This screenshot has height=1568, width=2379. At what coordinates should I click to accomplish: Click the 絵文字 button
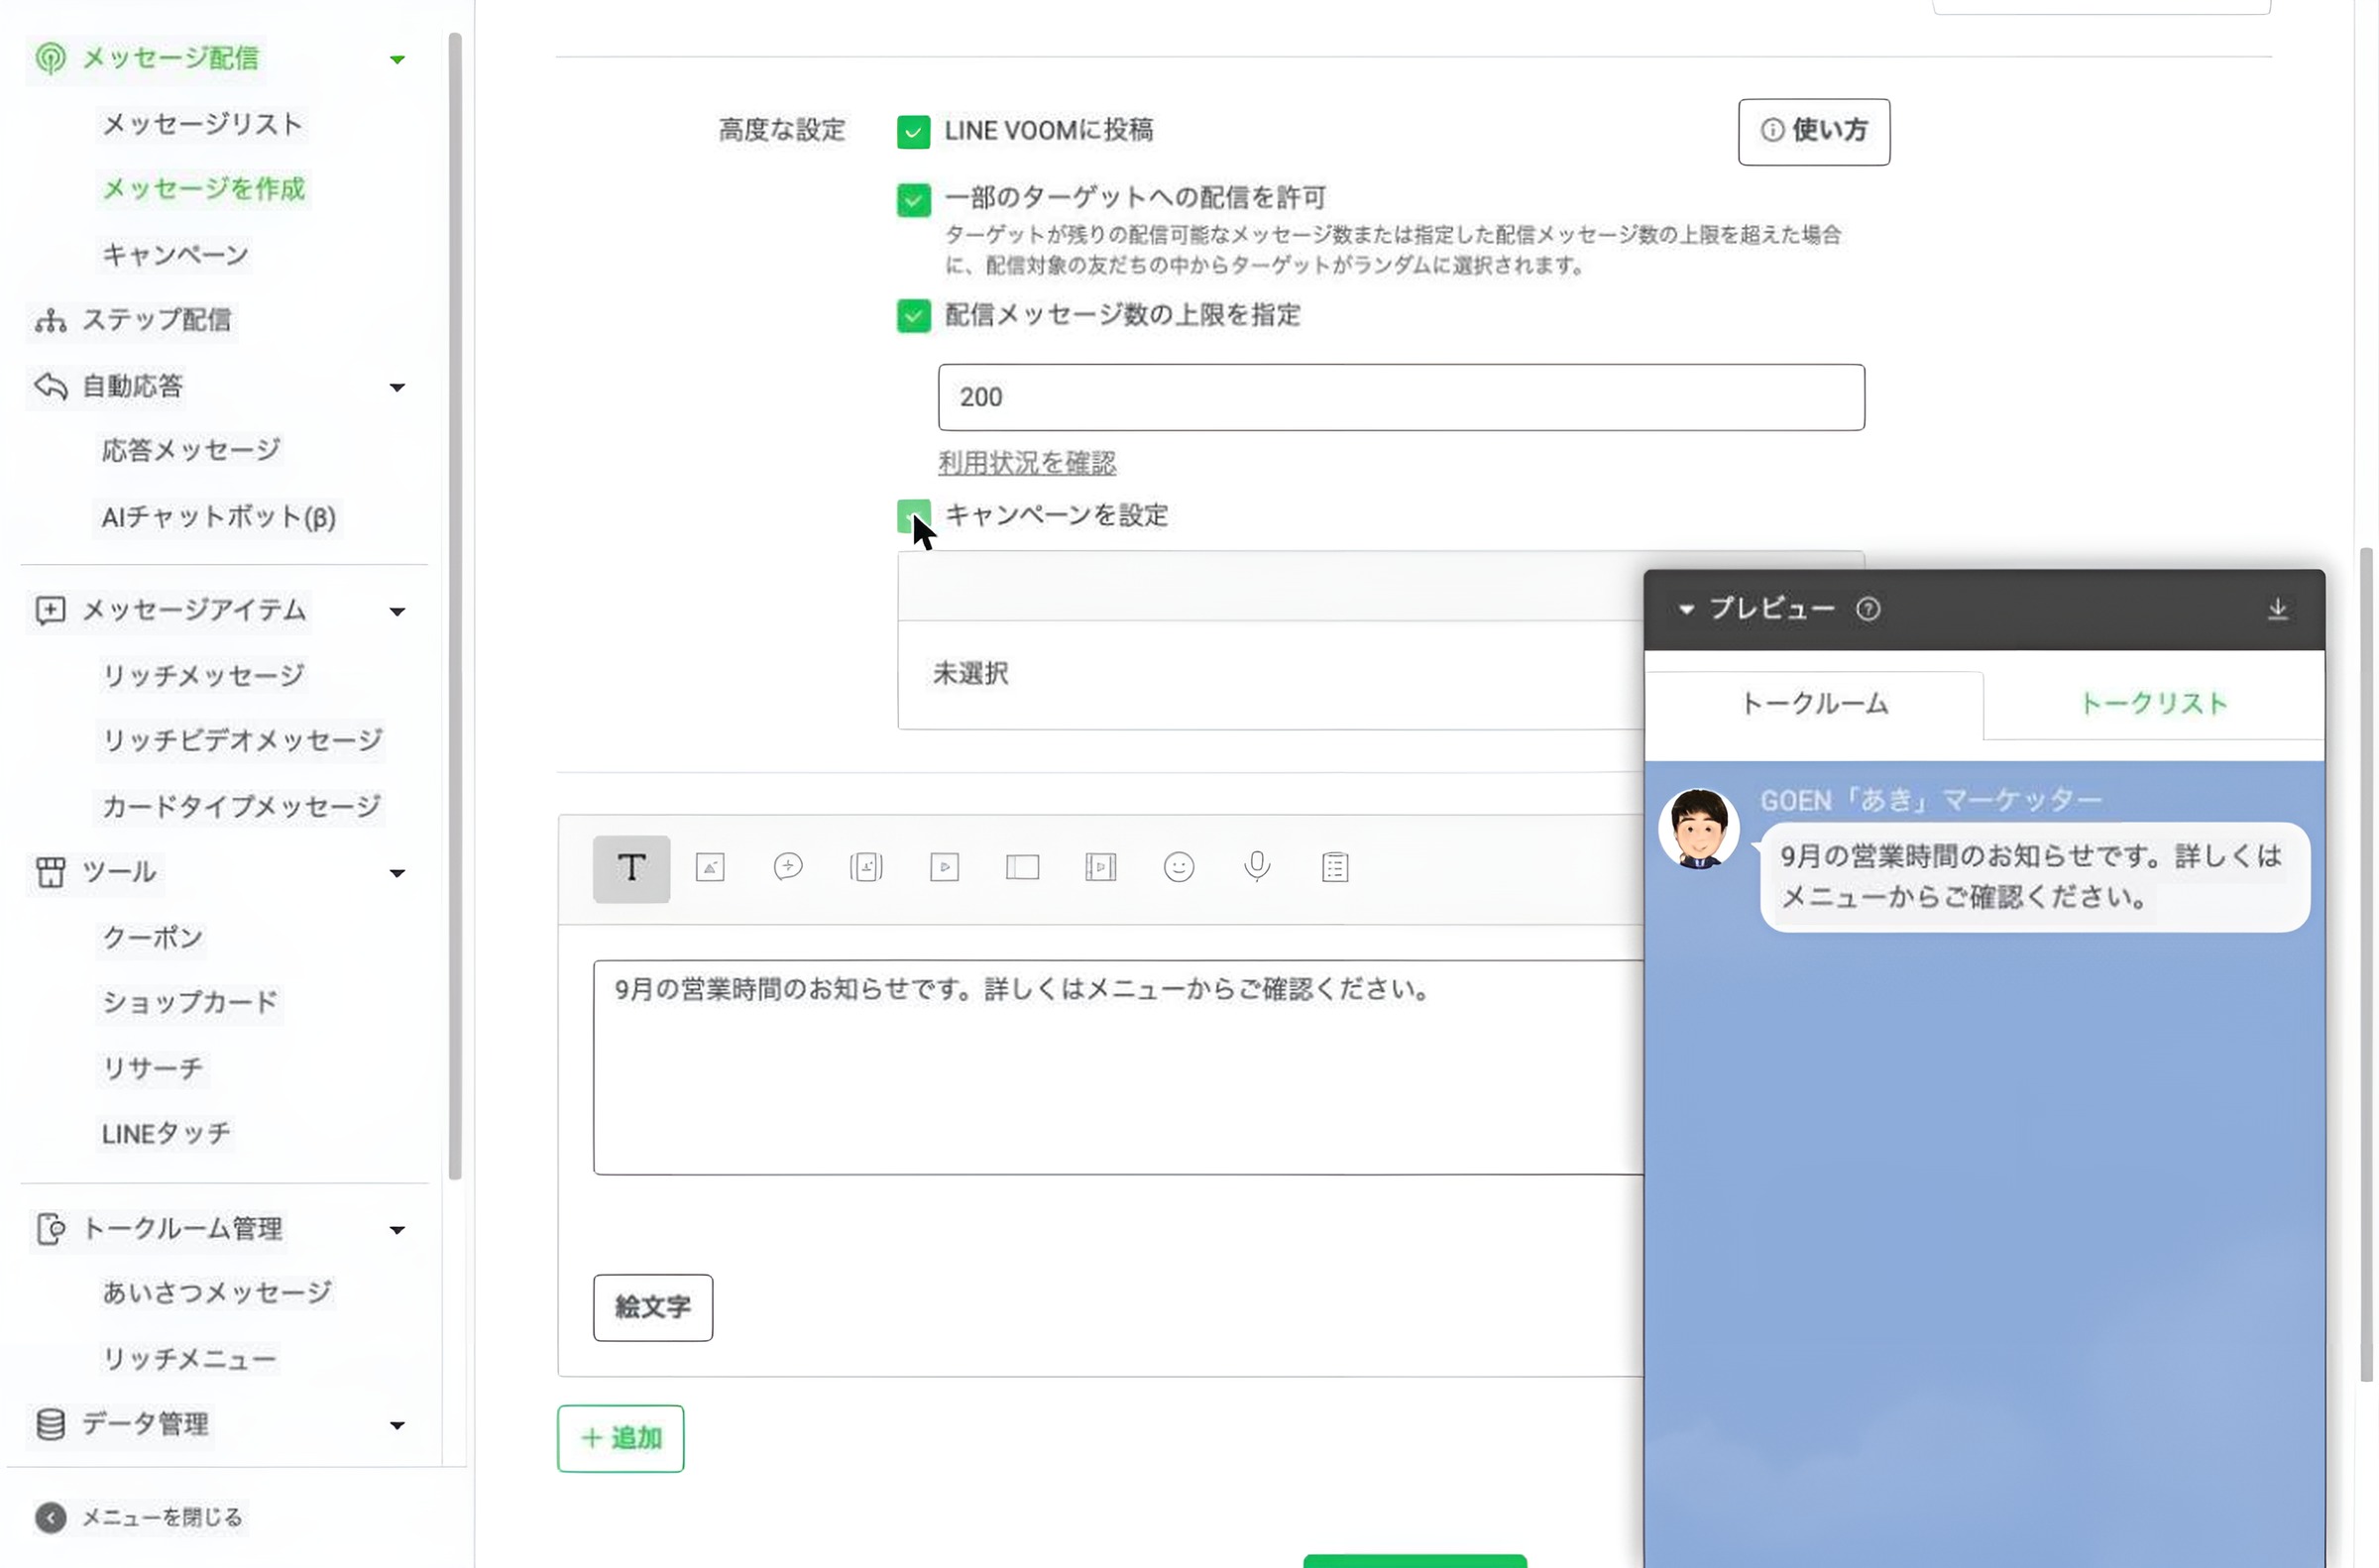[x=652, y=1307]
